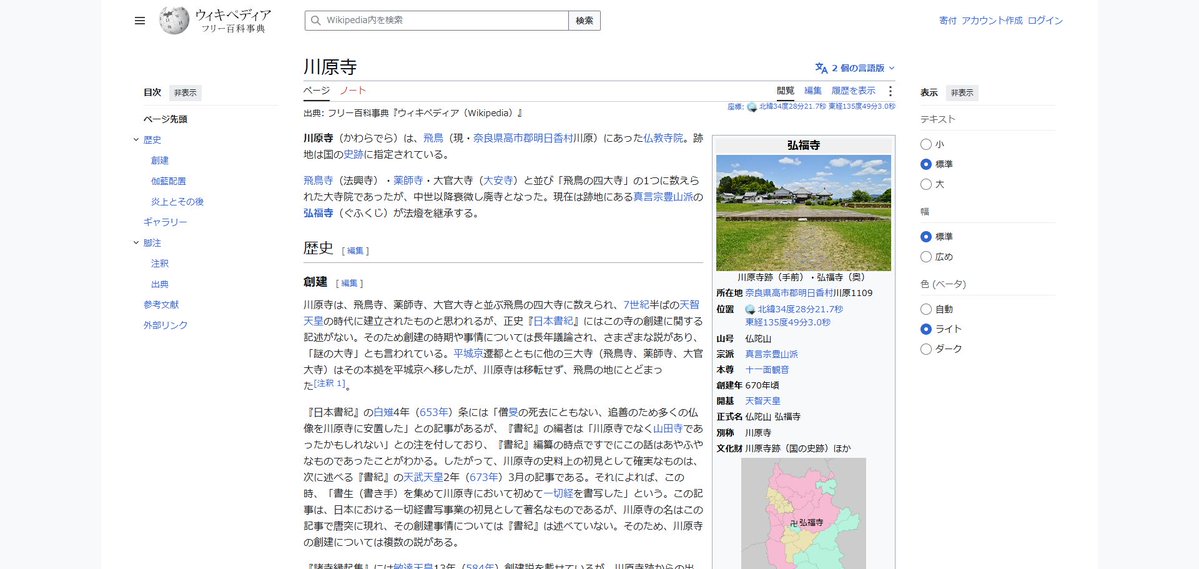1199x569 pixels.
Task: Jump to 創建 in contents
Action: click(160, 161)
